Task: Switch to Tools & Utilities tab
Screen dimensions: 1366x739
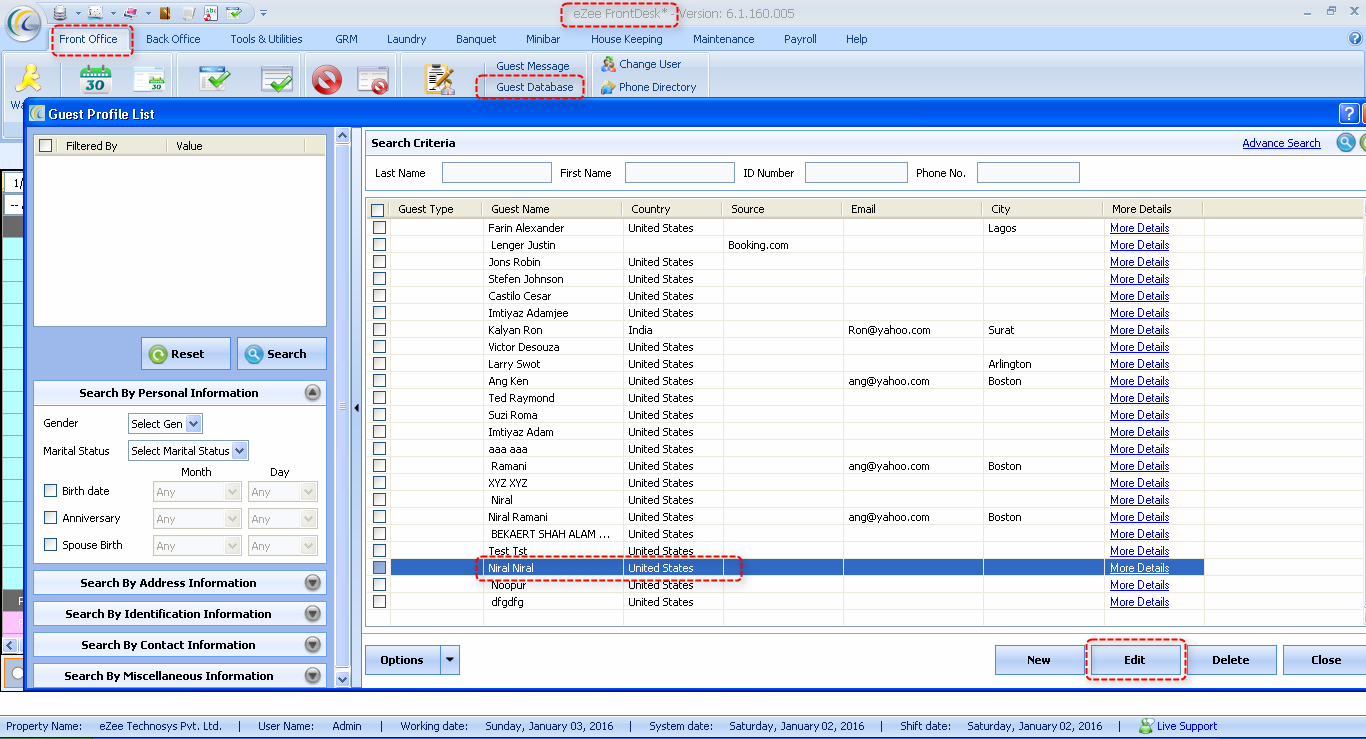Action: tap(266, 39)
